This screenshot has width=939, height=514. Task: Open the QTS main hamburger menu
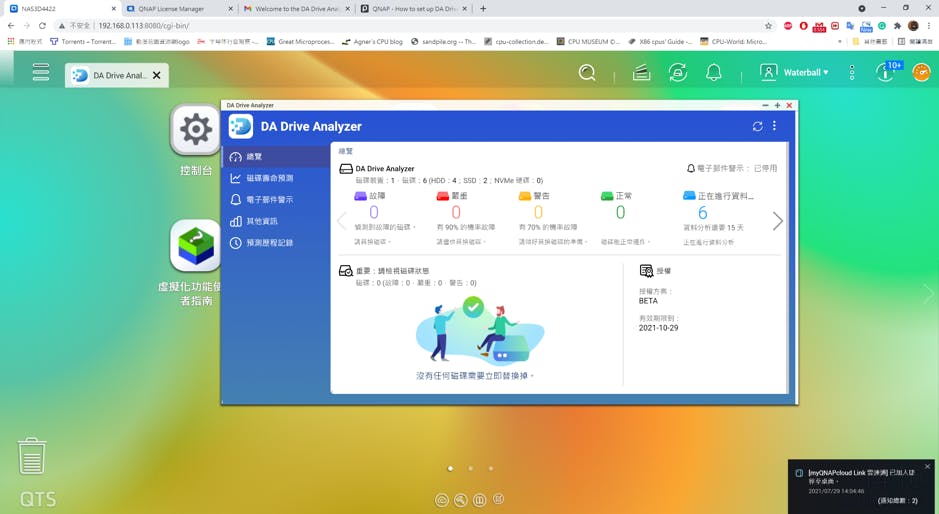[x=40, y=72]
